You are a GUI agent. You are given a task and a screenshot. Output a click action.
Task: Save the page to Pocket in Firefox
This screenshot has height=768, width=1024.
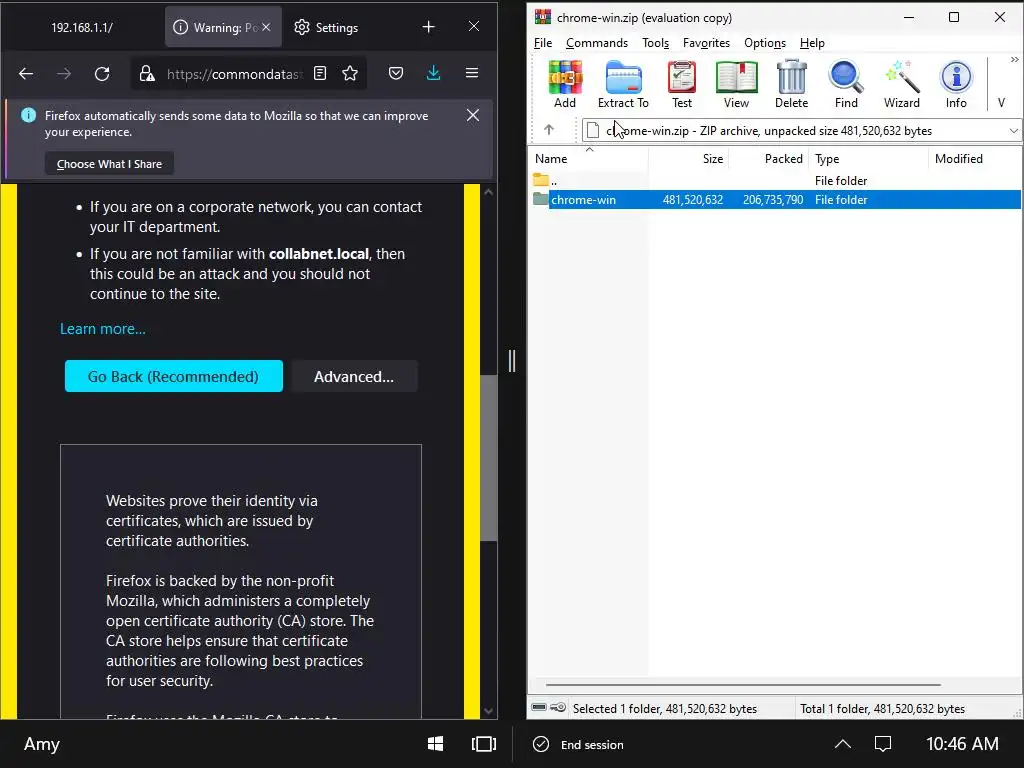(x=396, y=73)
